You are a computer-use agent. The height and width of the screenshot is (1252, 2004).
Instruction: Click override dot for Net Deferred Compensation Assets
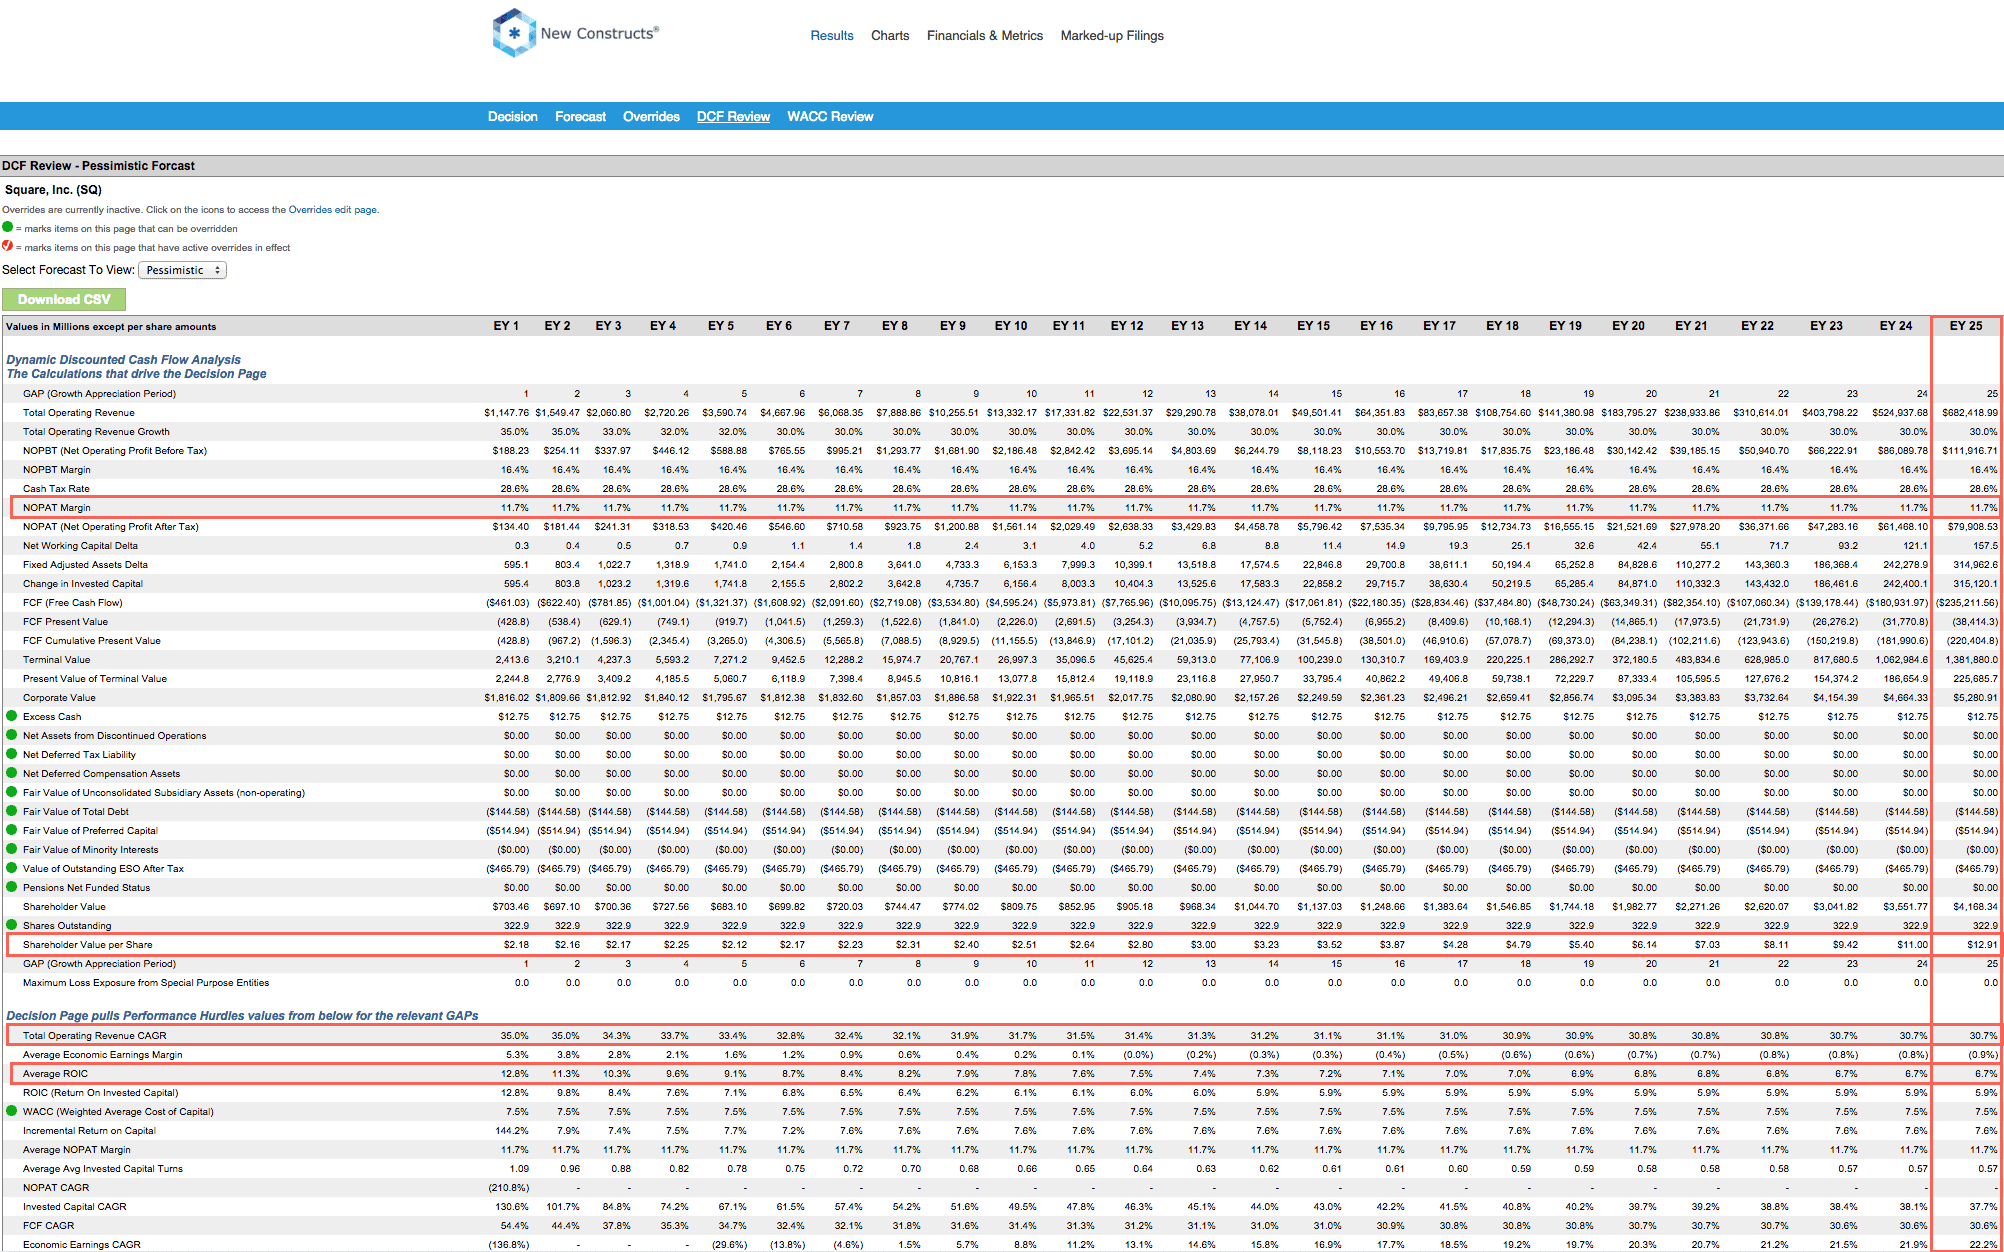tap(12, 773)
